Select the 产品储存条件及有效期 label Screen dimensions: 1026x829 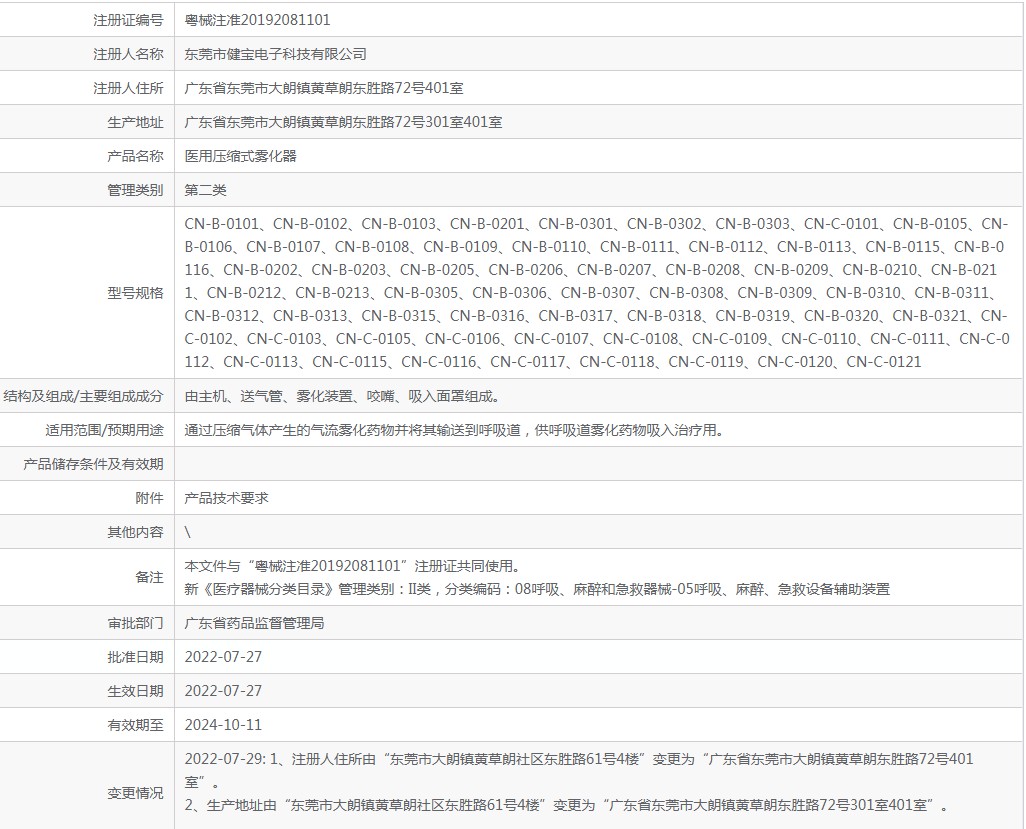(93, 465)
